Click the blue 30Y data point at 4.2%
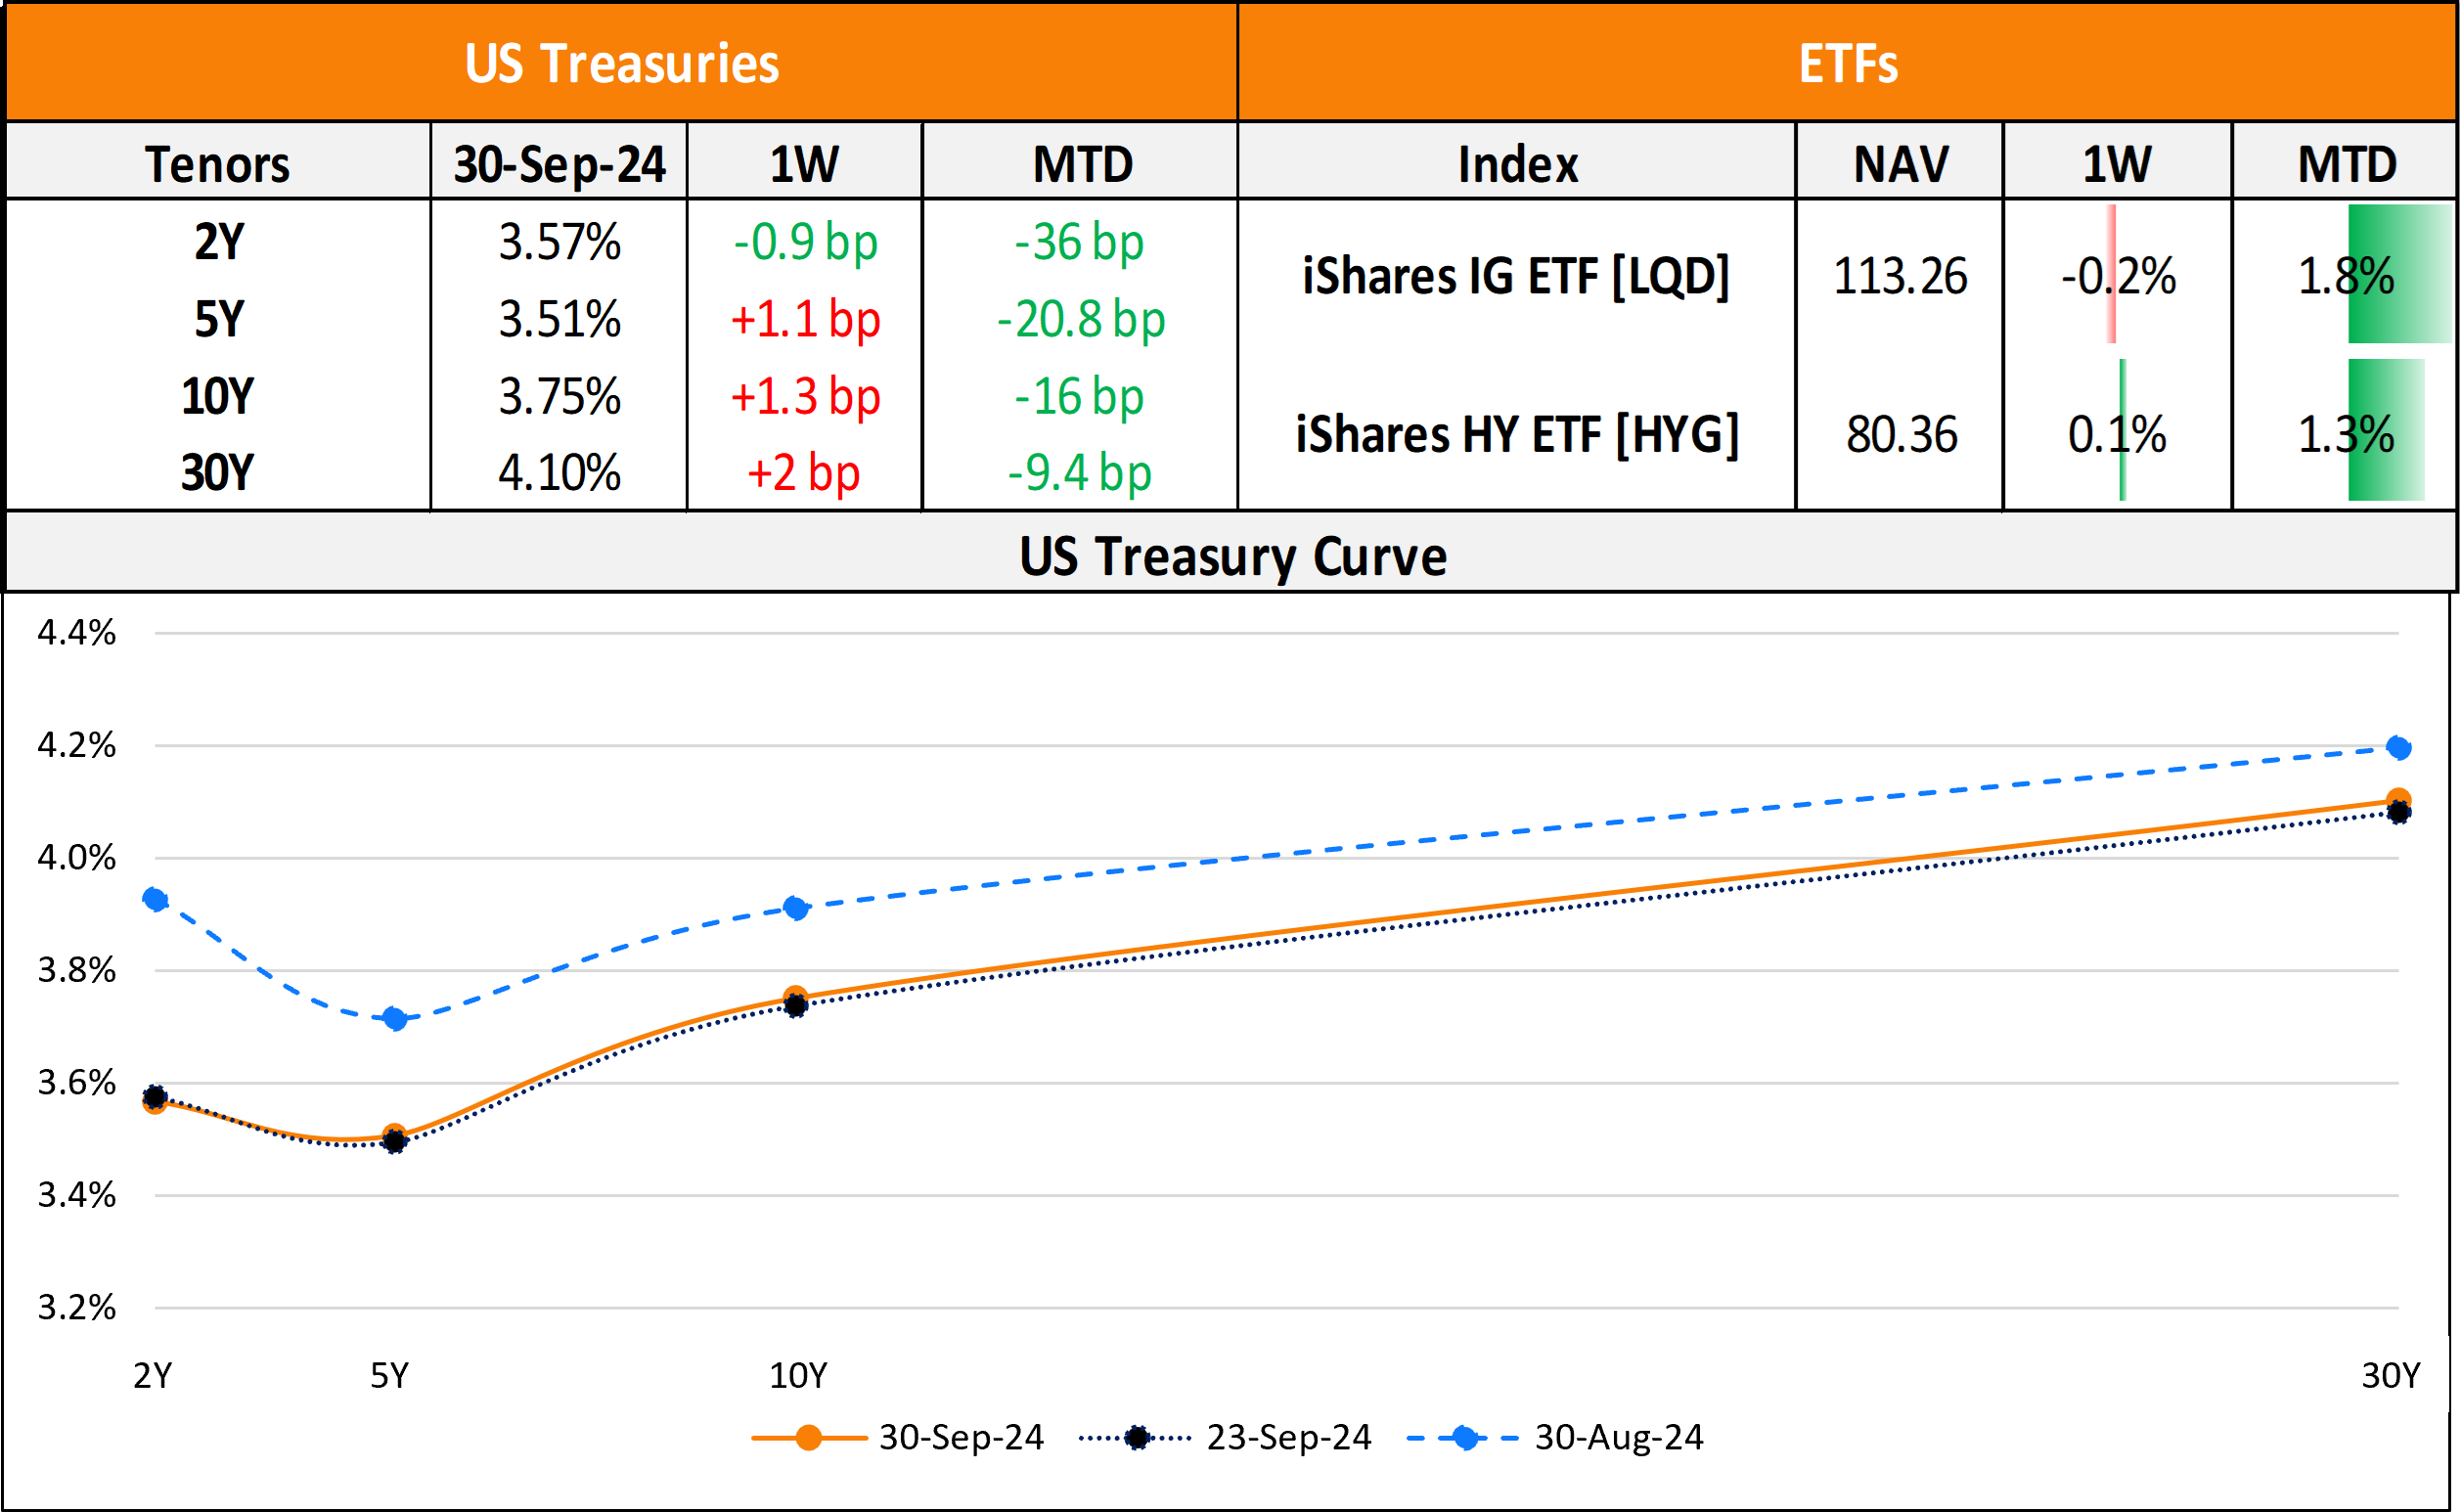This screenshot has height=1512, width=2460. pyautogui.click(x=2397, y=747)
